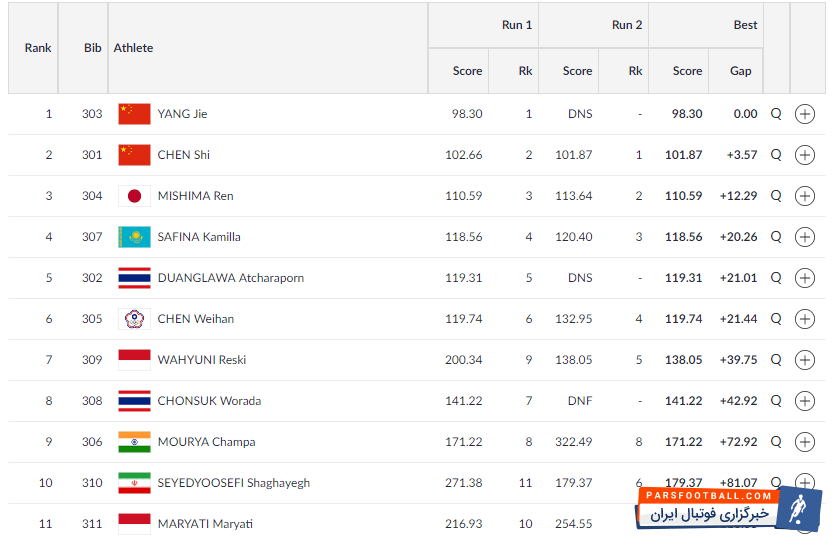Expand MISHIMA Ren's row using plus icon
The height and width of the screenshot is (548, 838).
(x=805, y=196)
